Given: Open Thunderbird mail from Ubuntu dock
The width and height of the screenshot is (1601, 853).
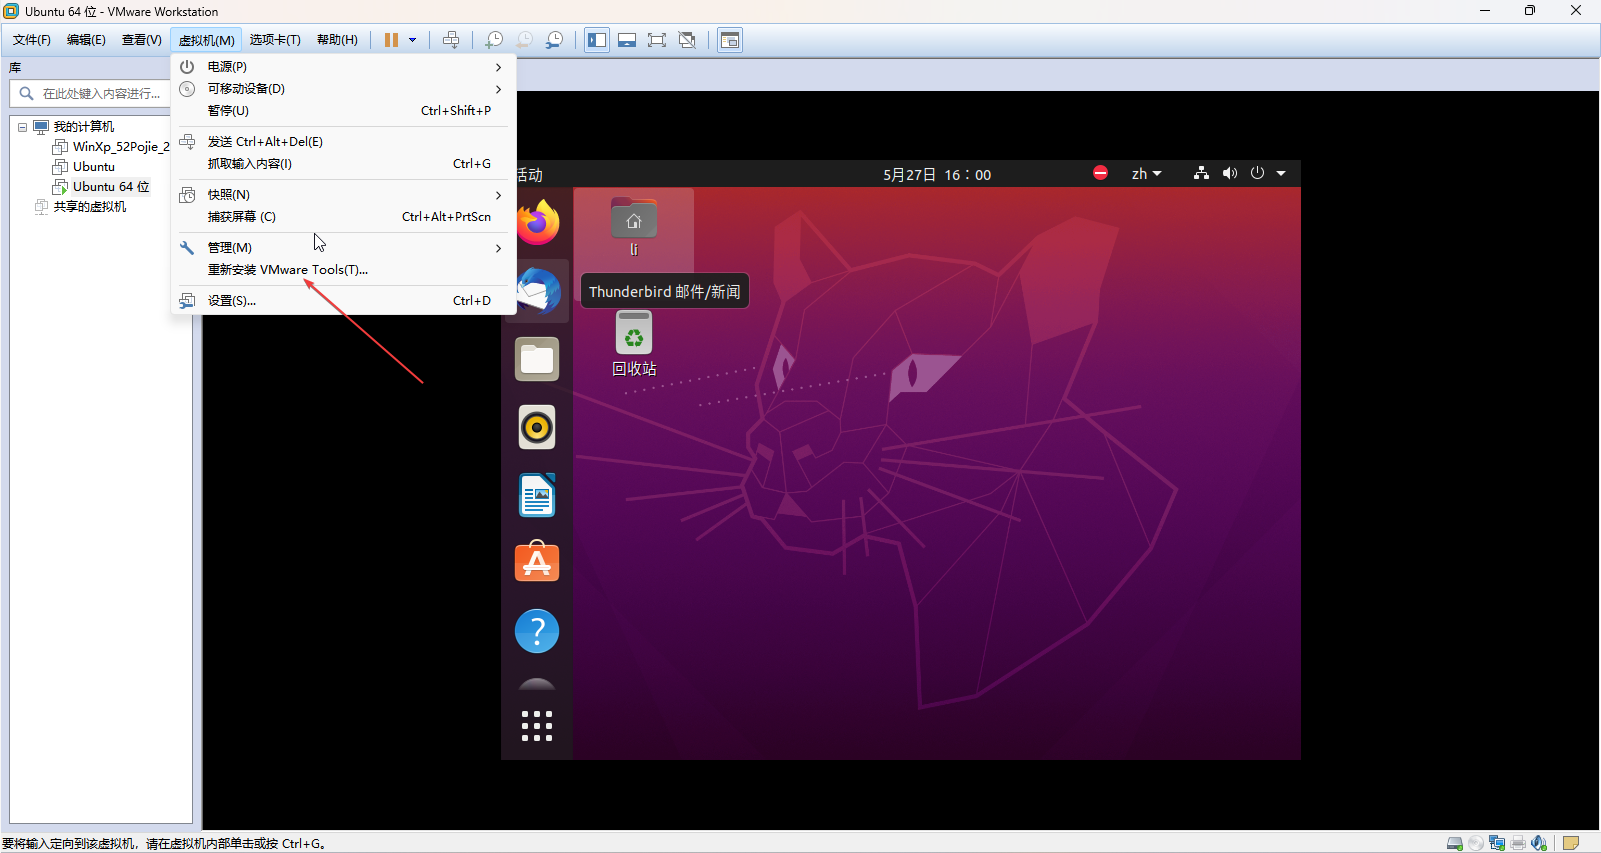Looking at the screenshot, I should (537, 291).
